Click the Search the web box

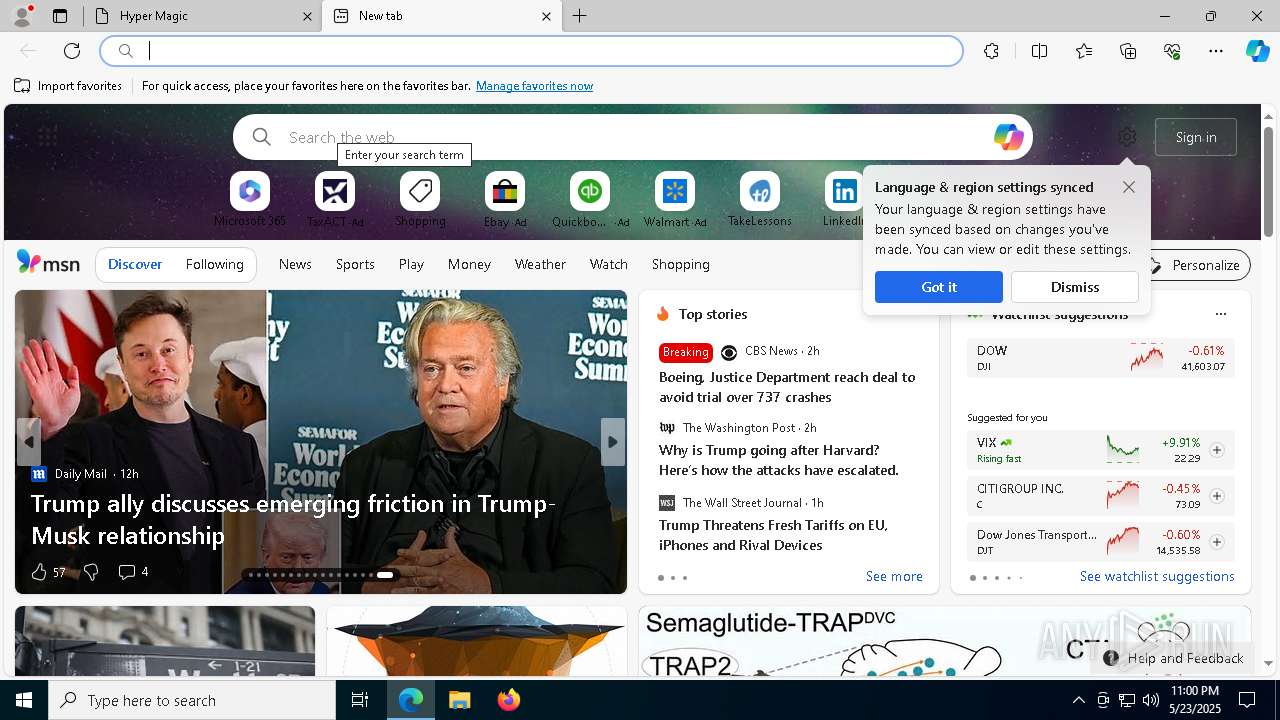point(633,137)
